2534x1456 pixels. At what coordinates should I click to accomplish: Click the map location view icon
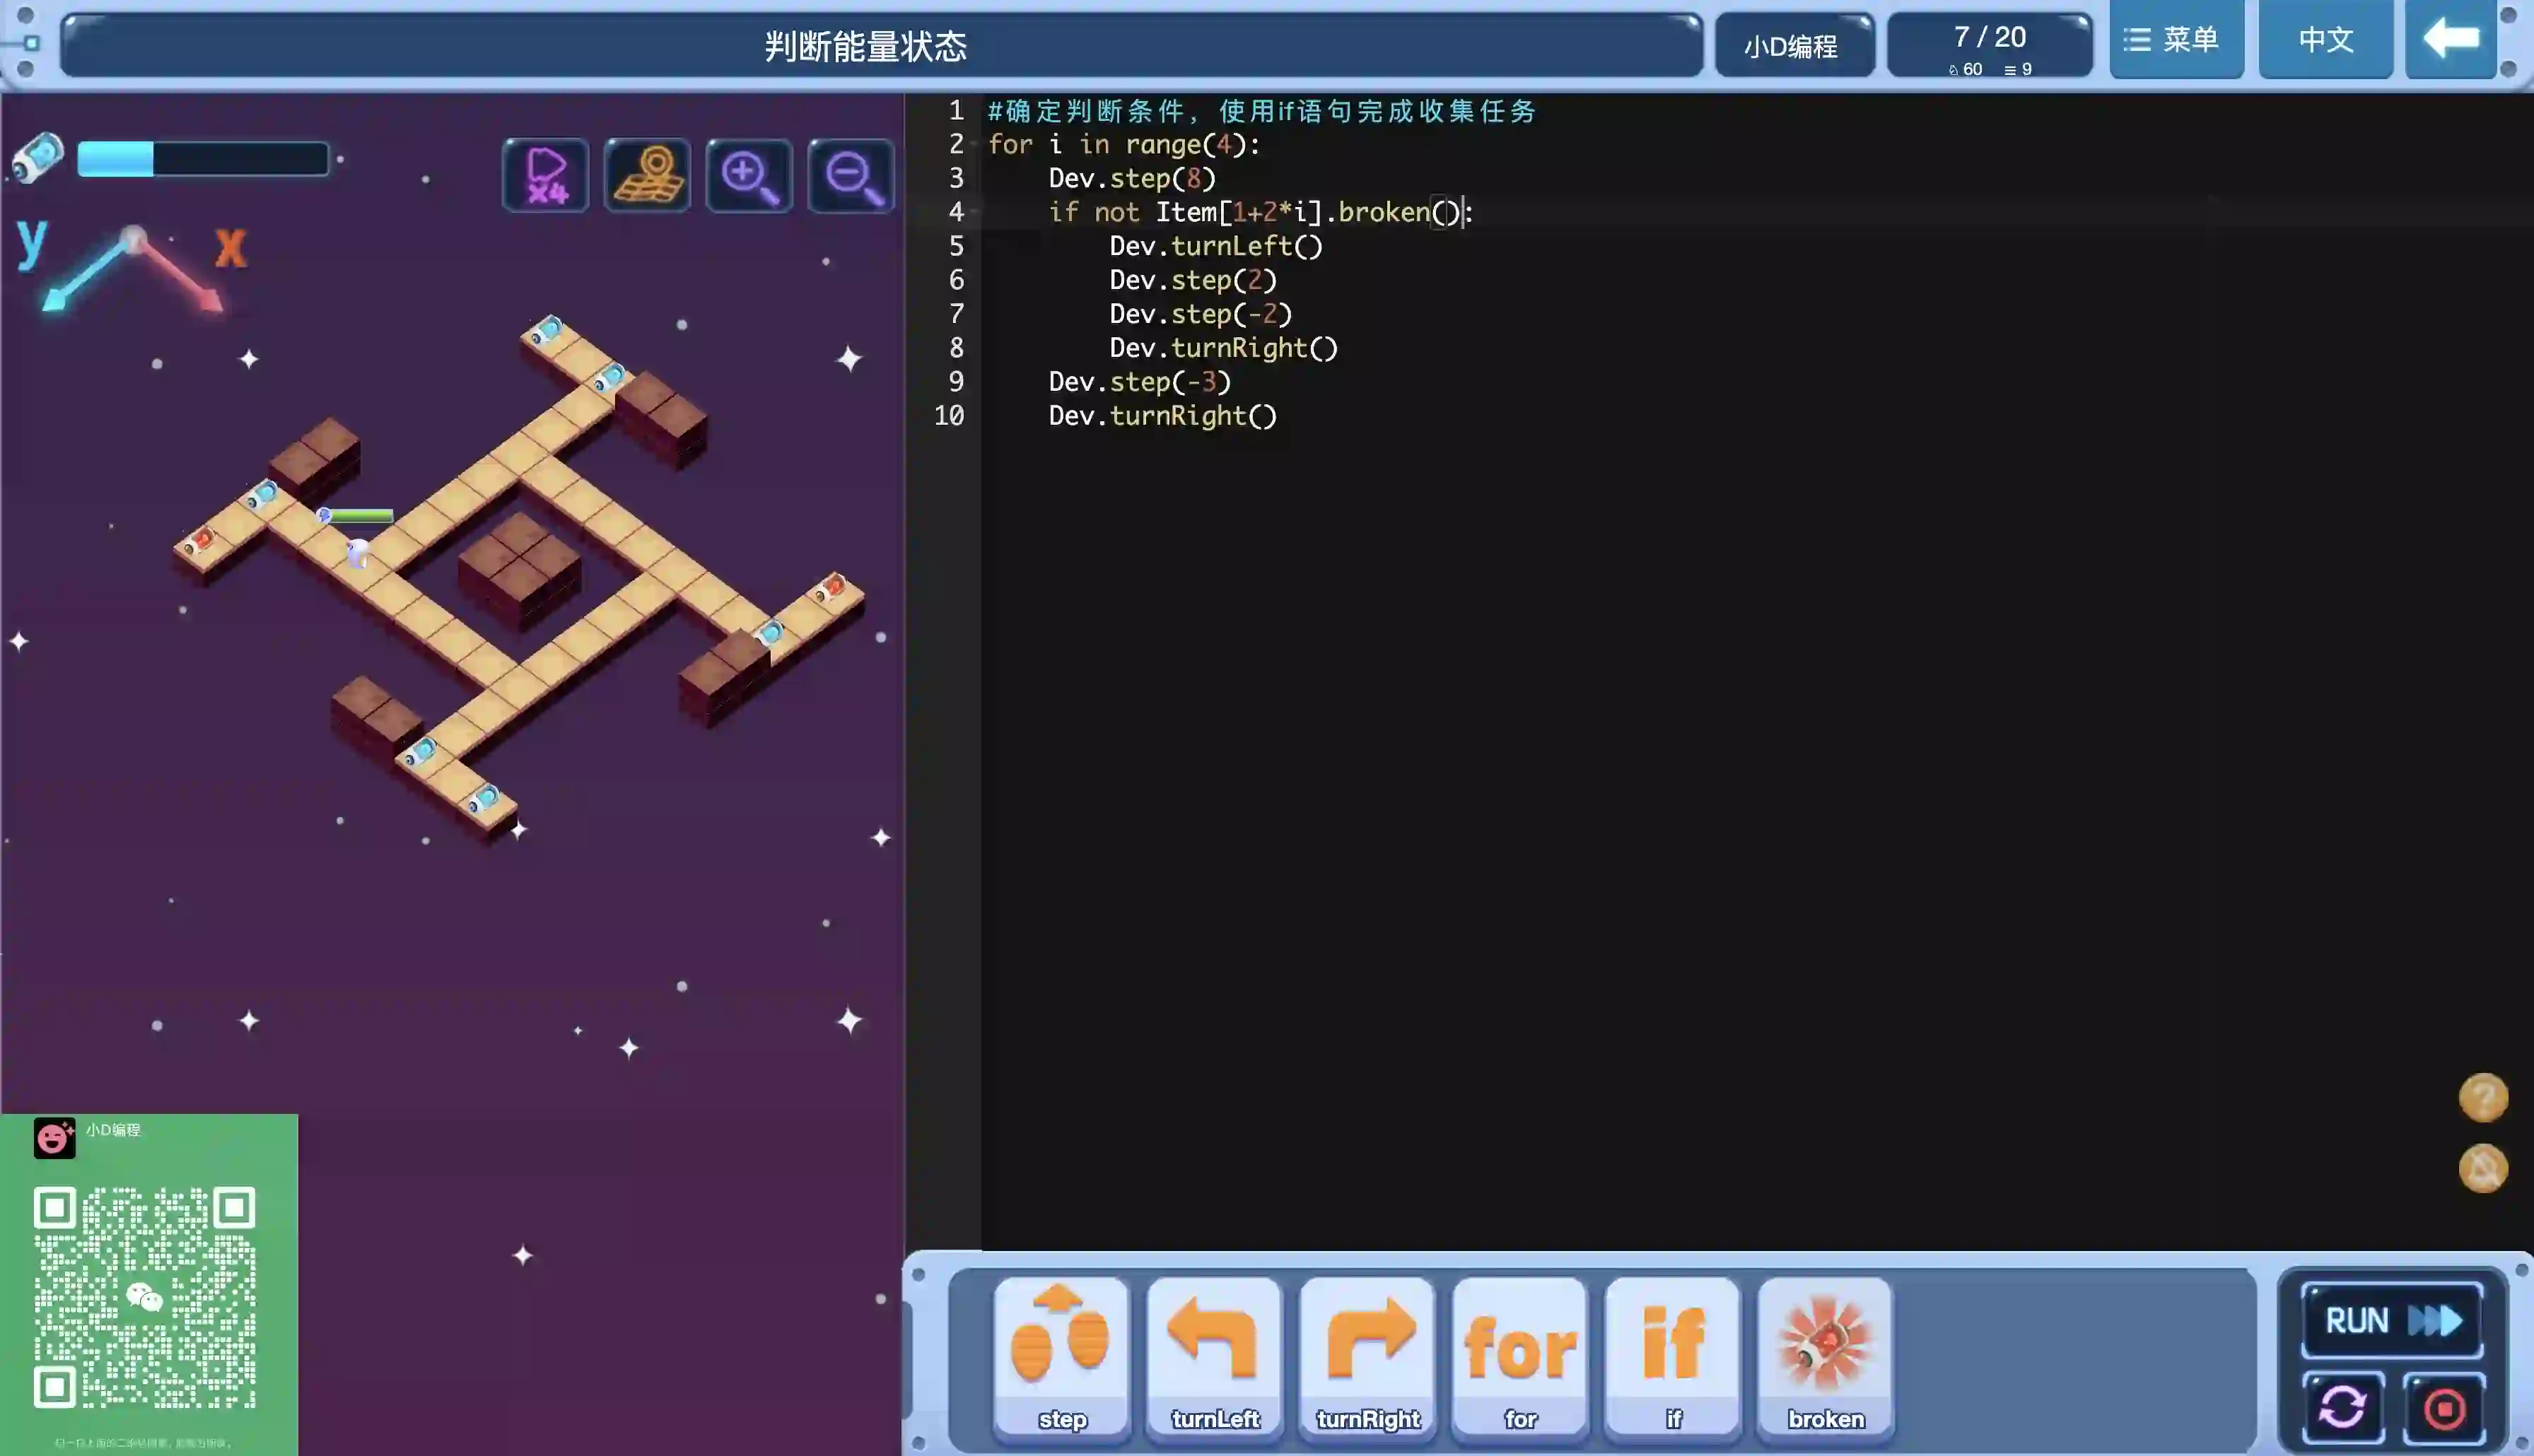[647, 176]
